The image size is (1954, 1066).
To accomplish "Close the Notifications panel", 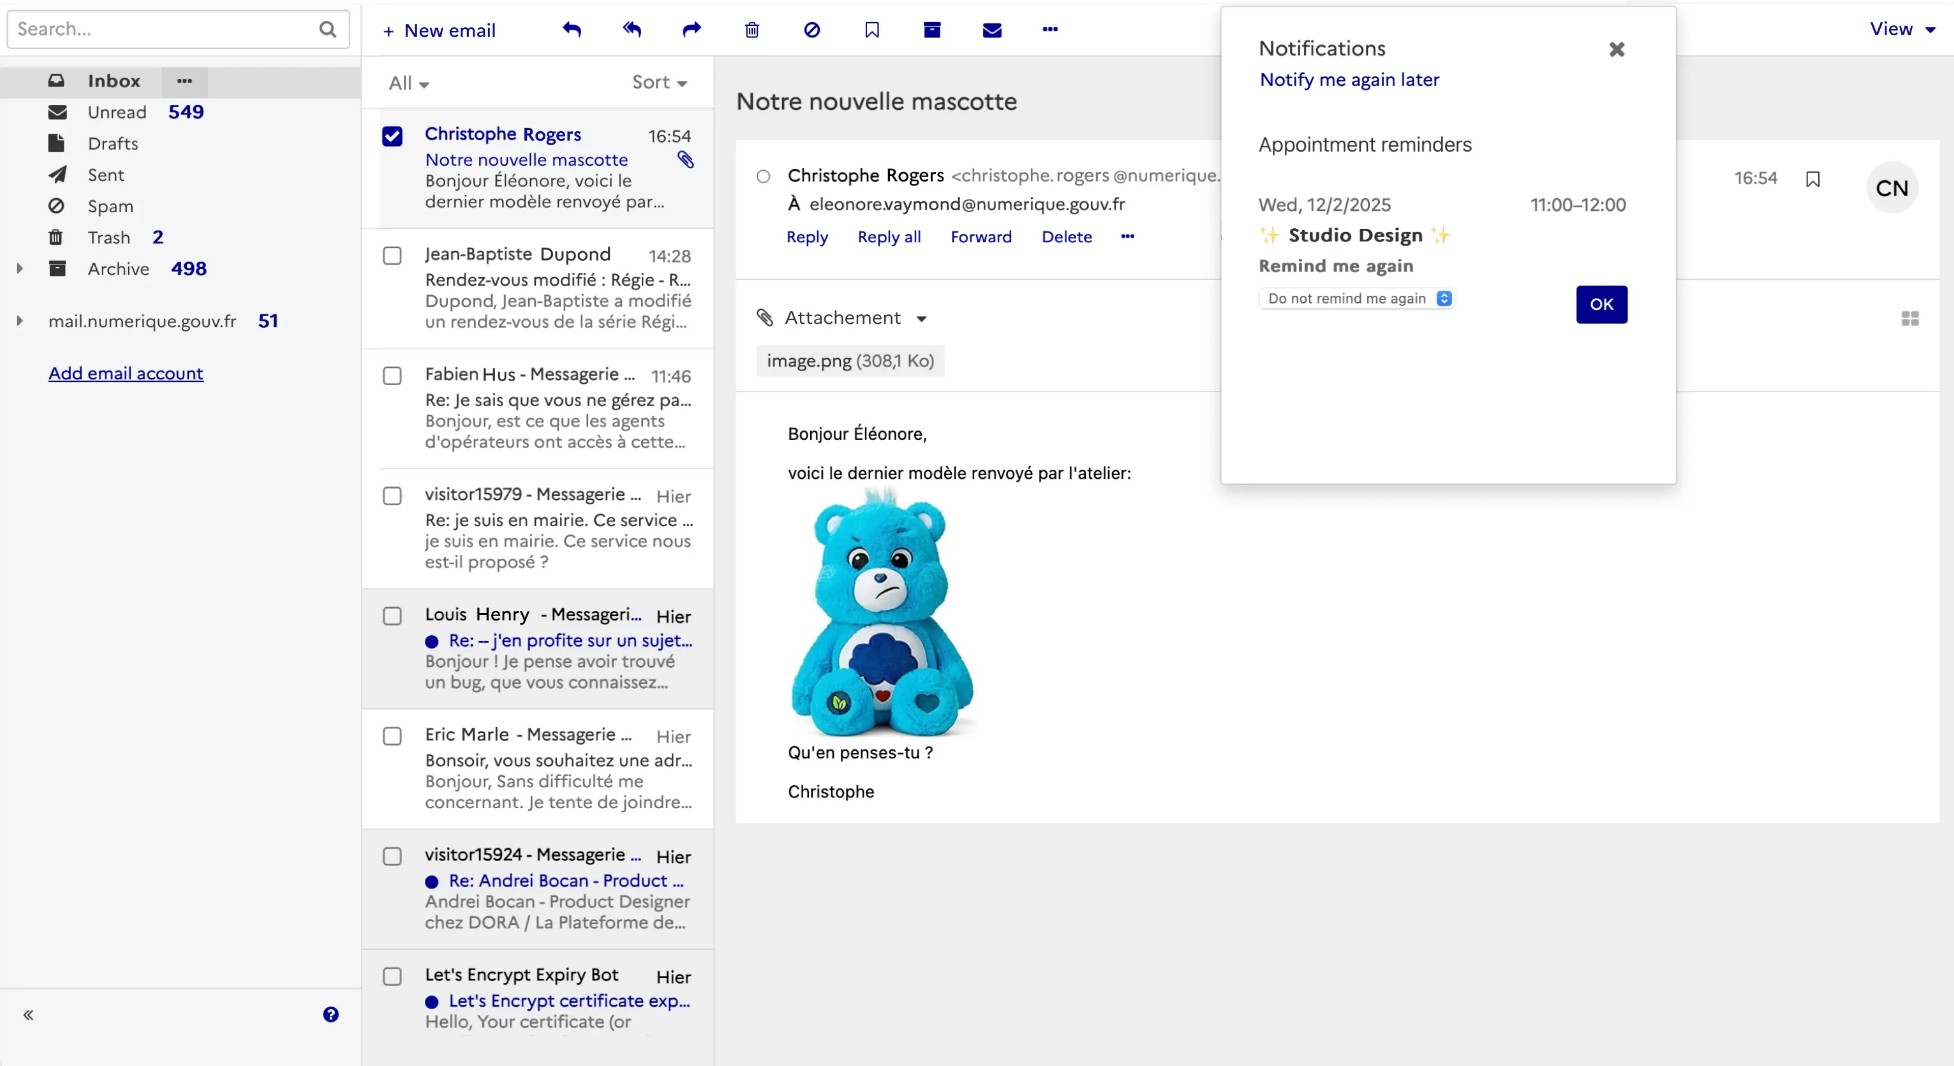I will click(x=1617, y=49).
